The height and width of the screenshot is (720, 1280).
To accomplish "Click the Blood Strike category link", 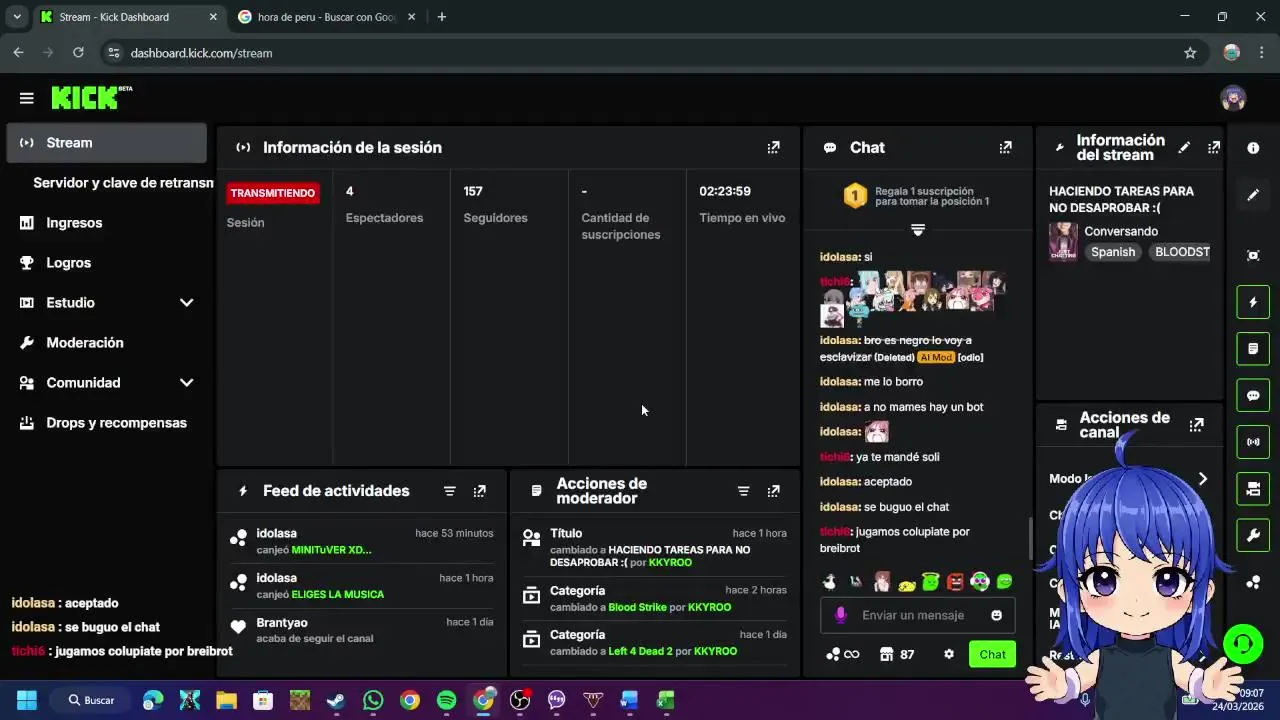I will [637, 607].
